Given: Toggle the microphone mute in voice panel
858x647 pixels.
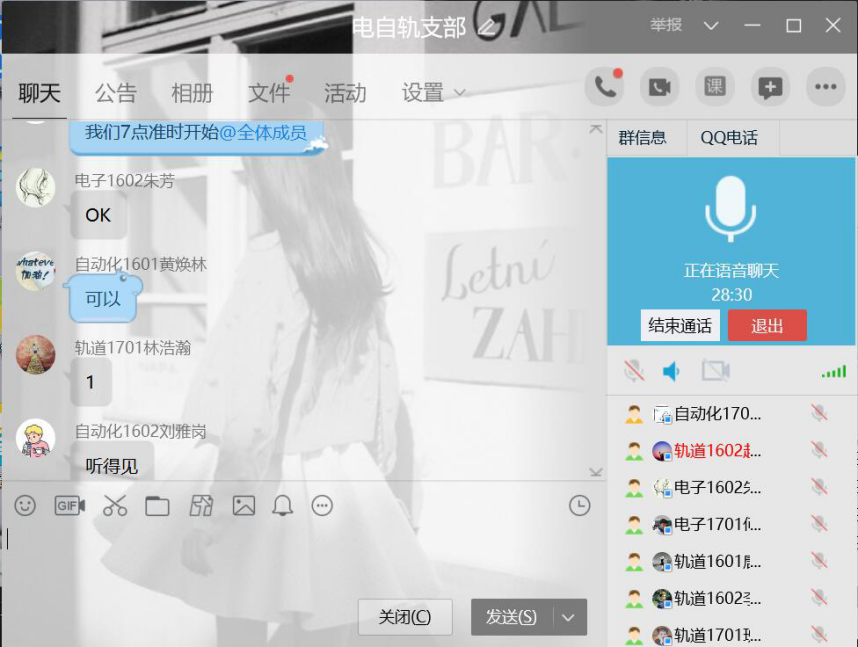Looking at the screenshot, I should (x=633, y=371).
